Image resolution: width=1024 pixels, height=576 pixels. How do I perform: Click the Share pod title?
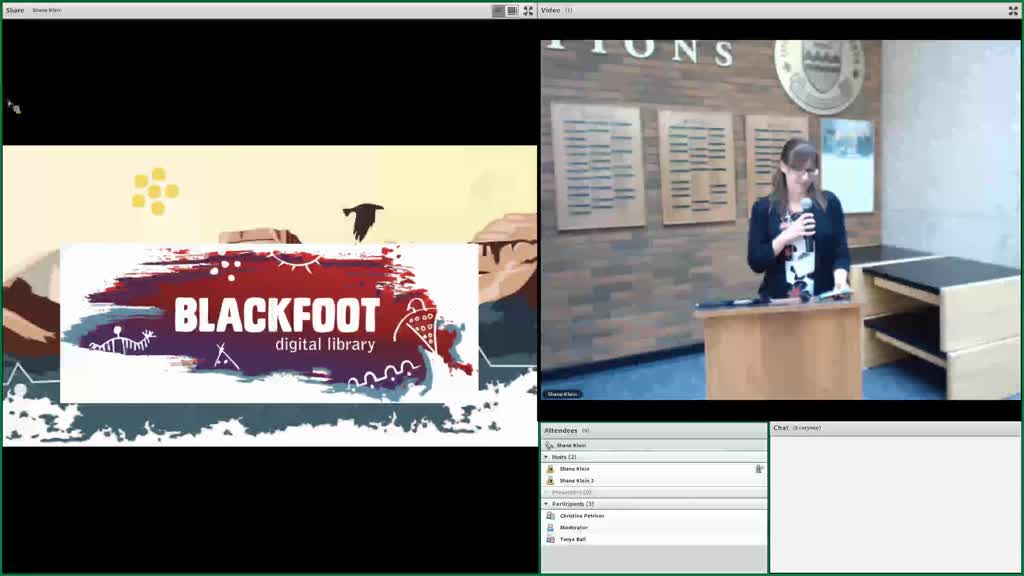(x=14, y=10)
